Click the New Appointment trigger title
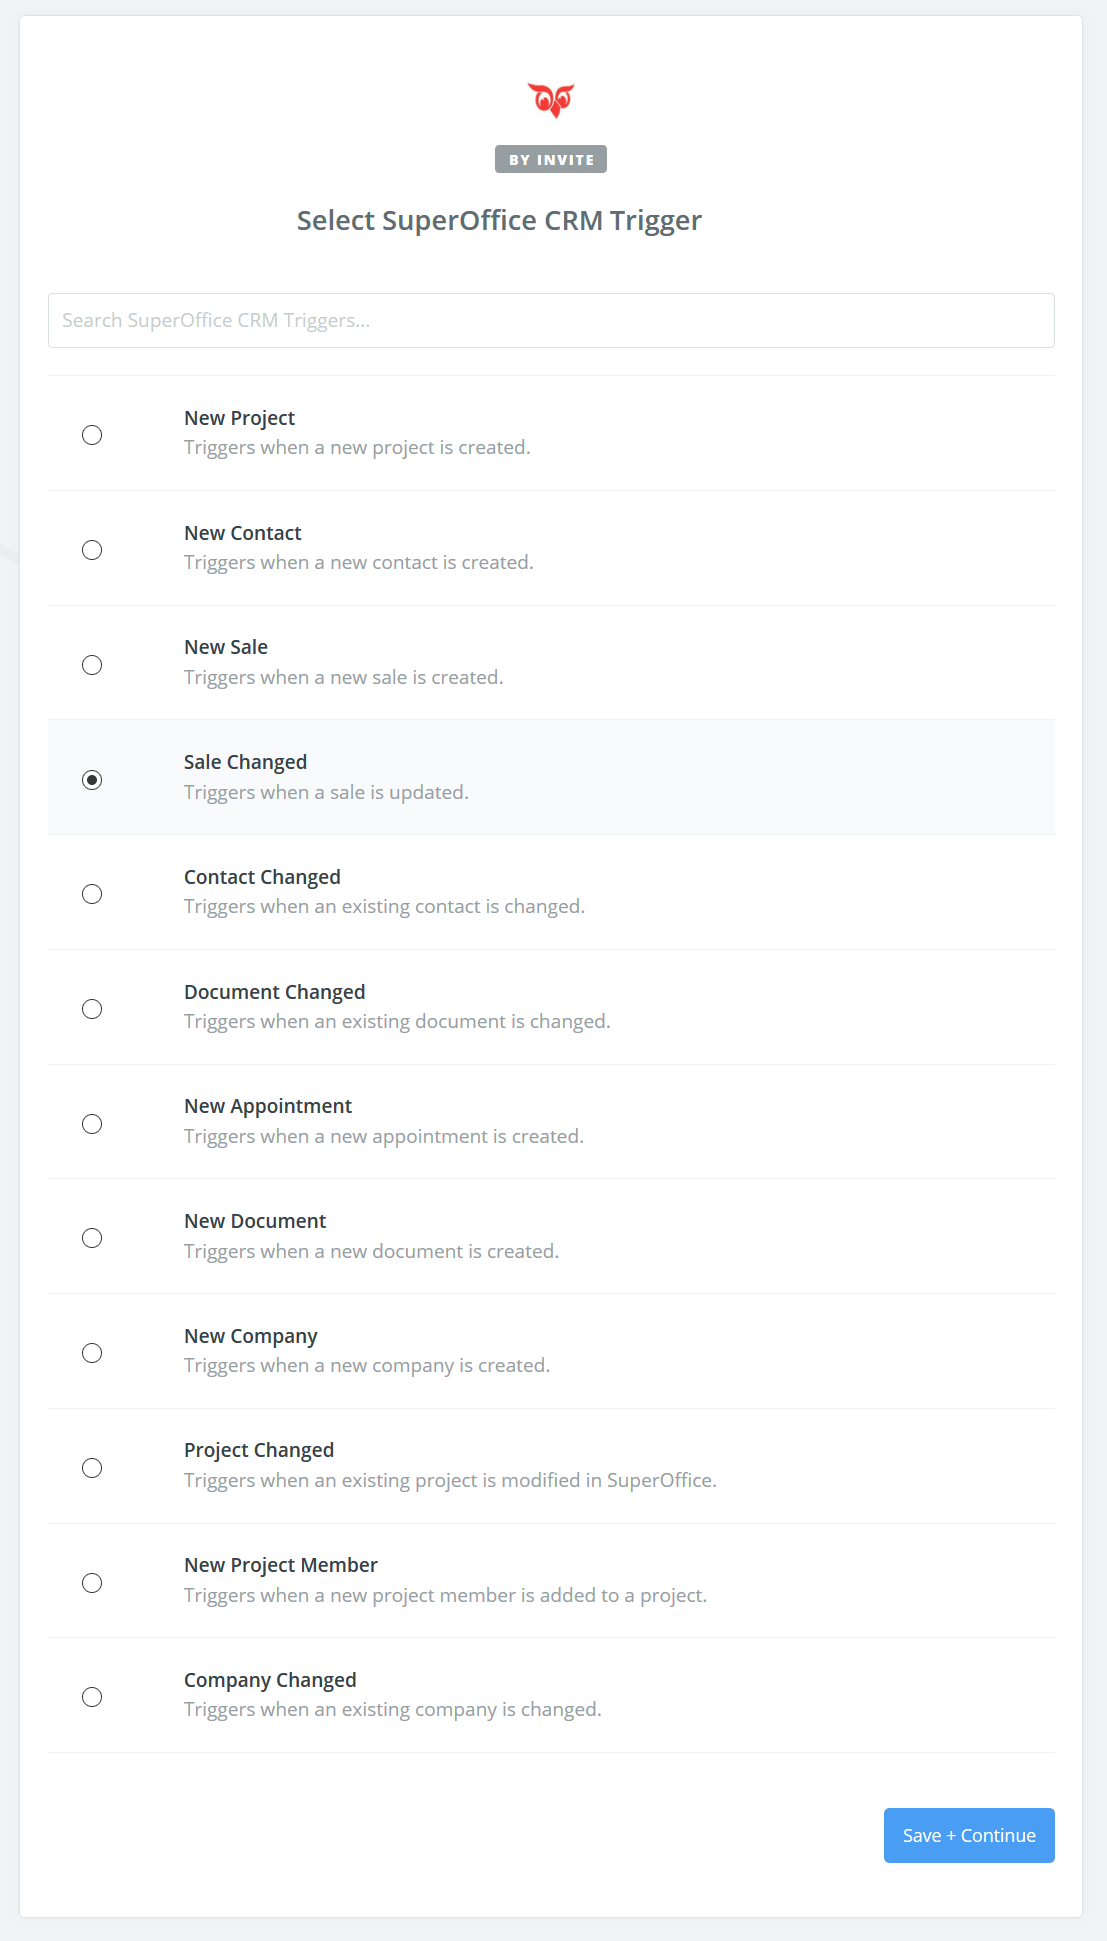Viewport: 1107px width, 1941px height. (268, 1106)
